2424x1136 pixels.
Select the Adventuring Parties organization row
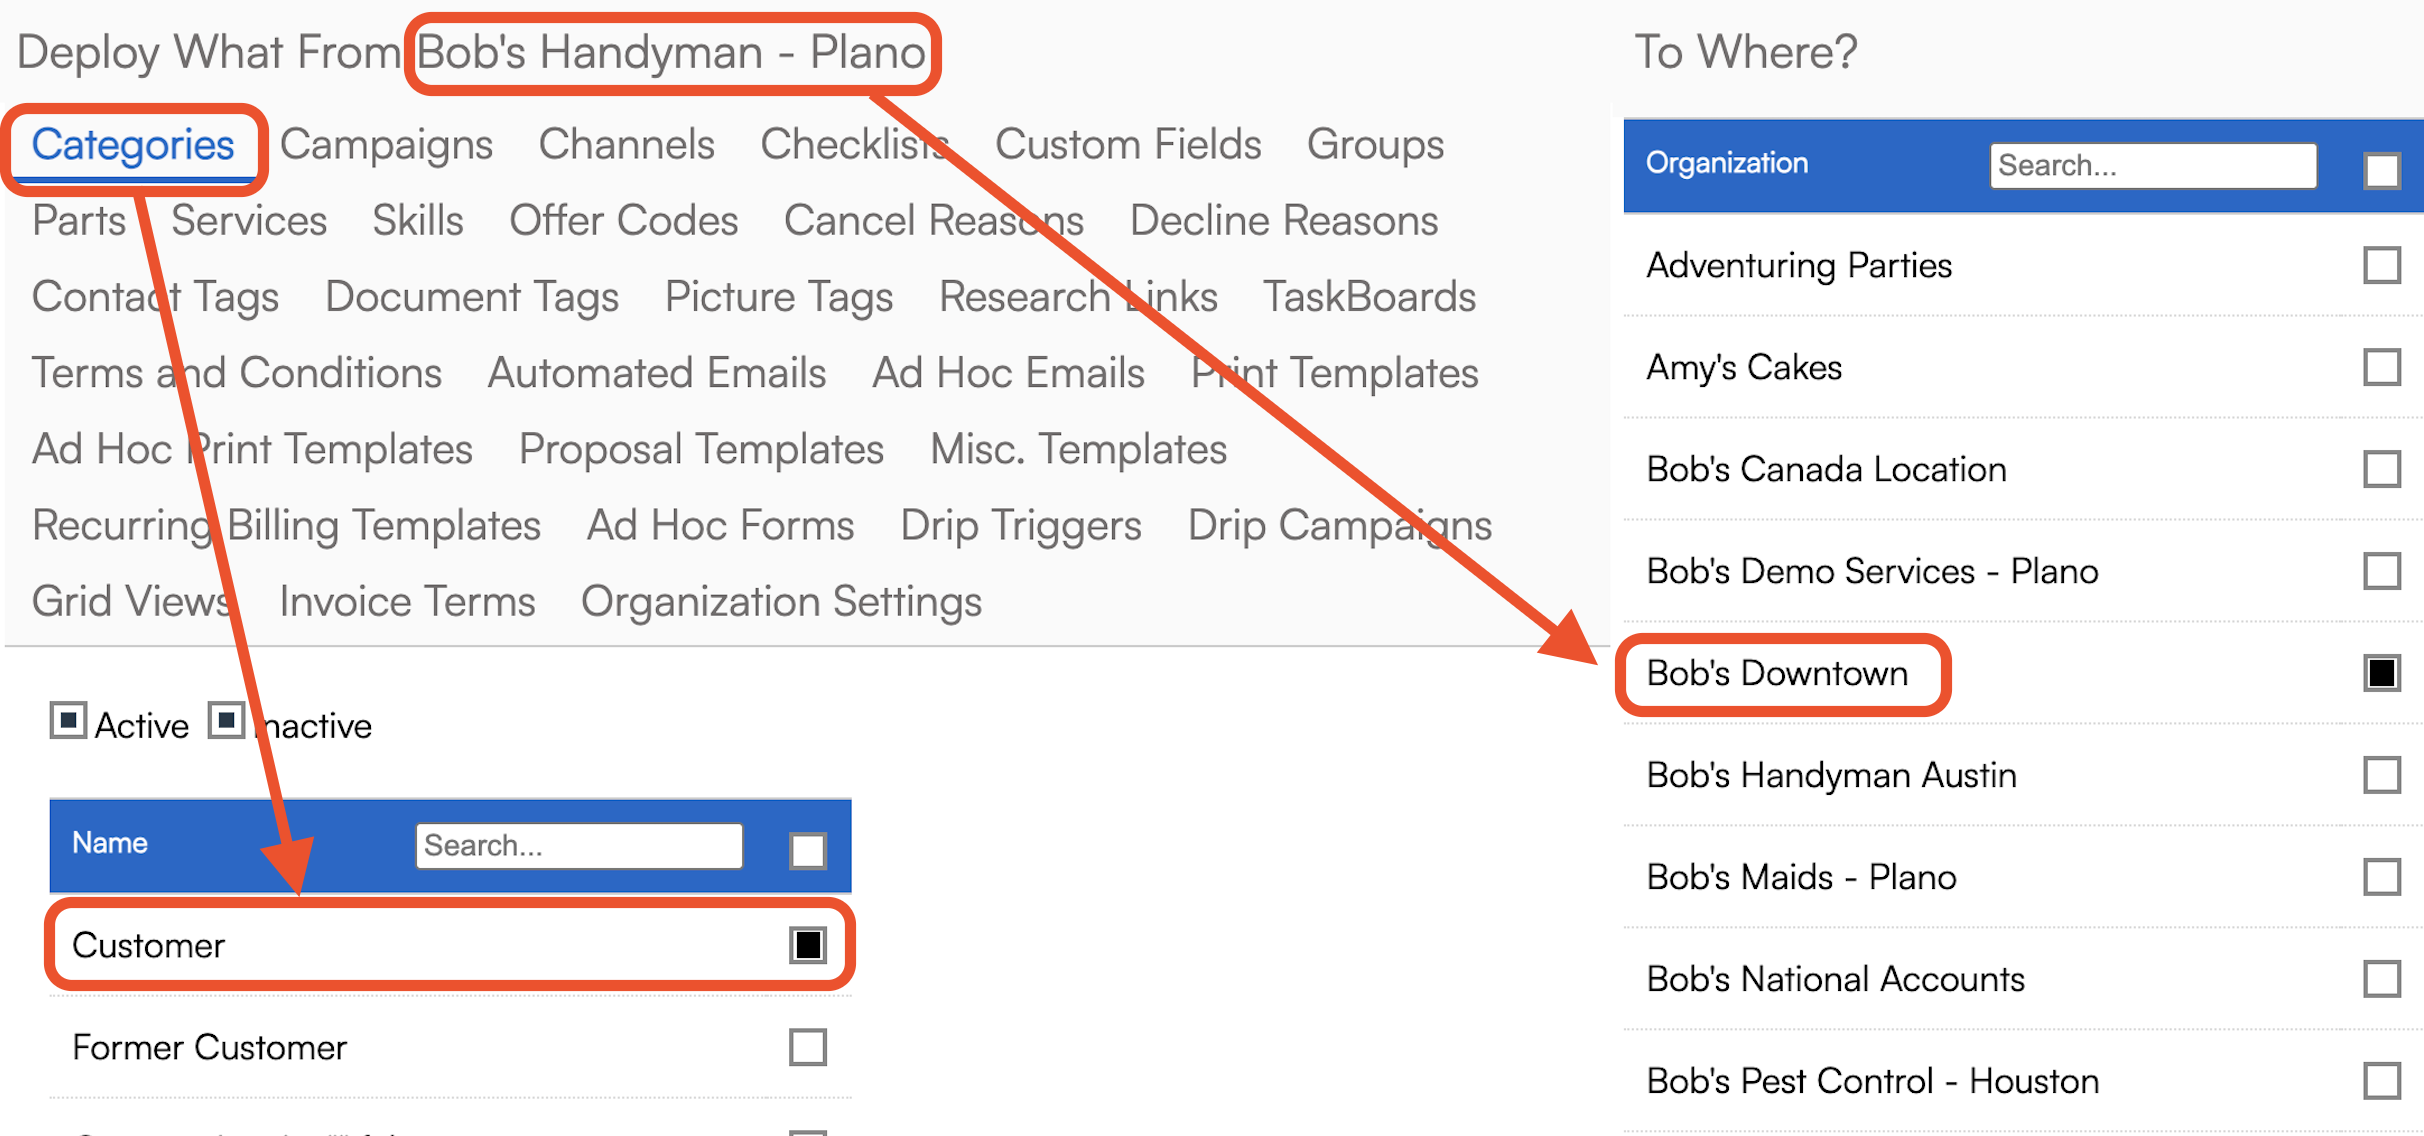pyautogui.click(x=2024, y=266)
